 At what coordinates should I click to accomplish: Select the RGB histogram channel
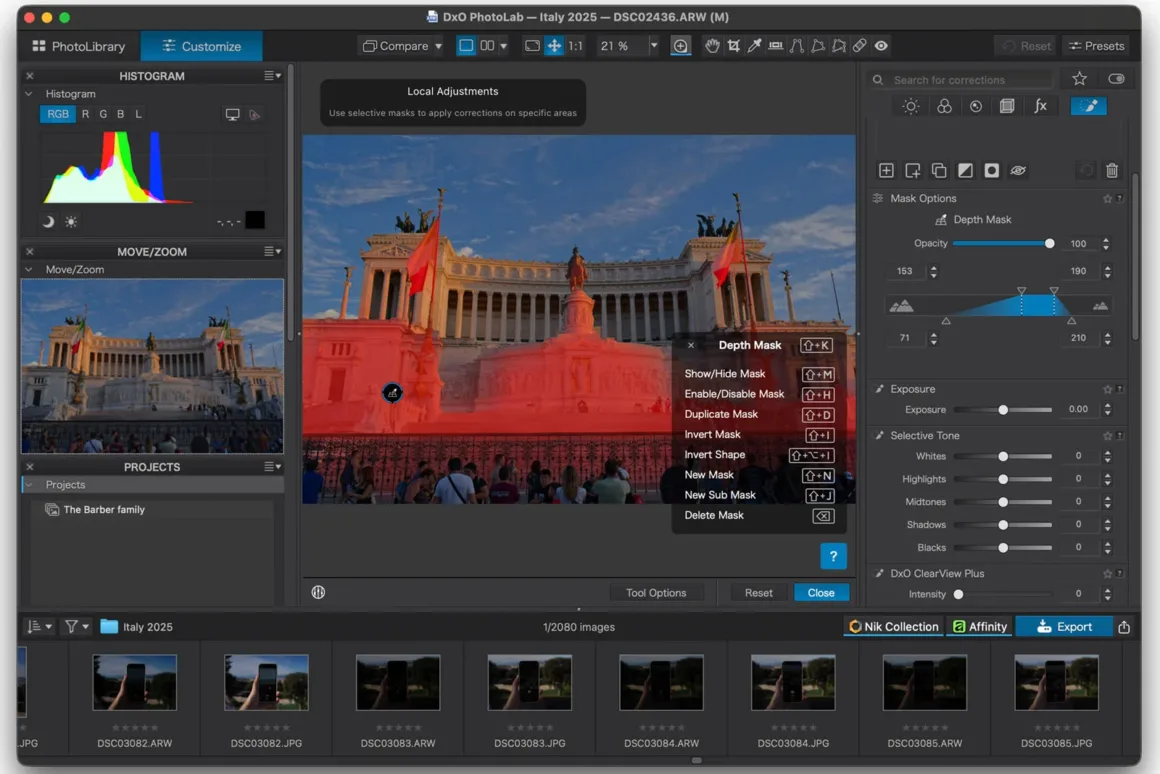[58, 114]
